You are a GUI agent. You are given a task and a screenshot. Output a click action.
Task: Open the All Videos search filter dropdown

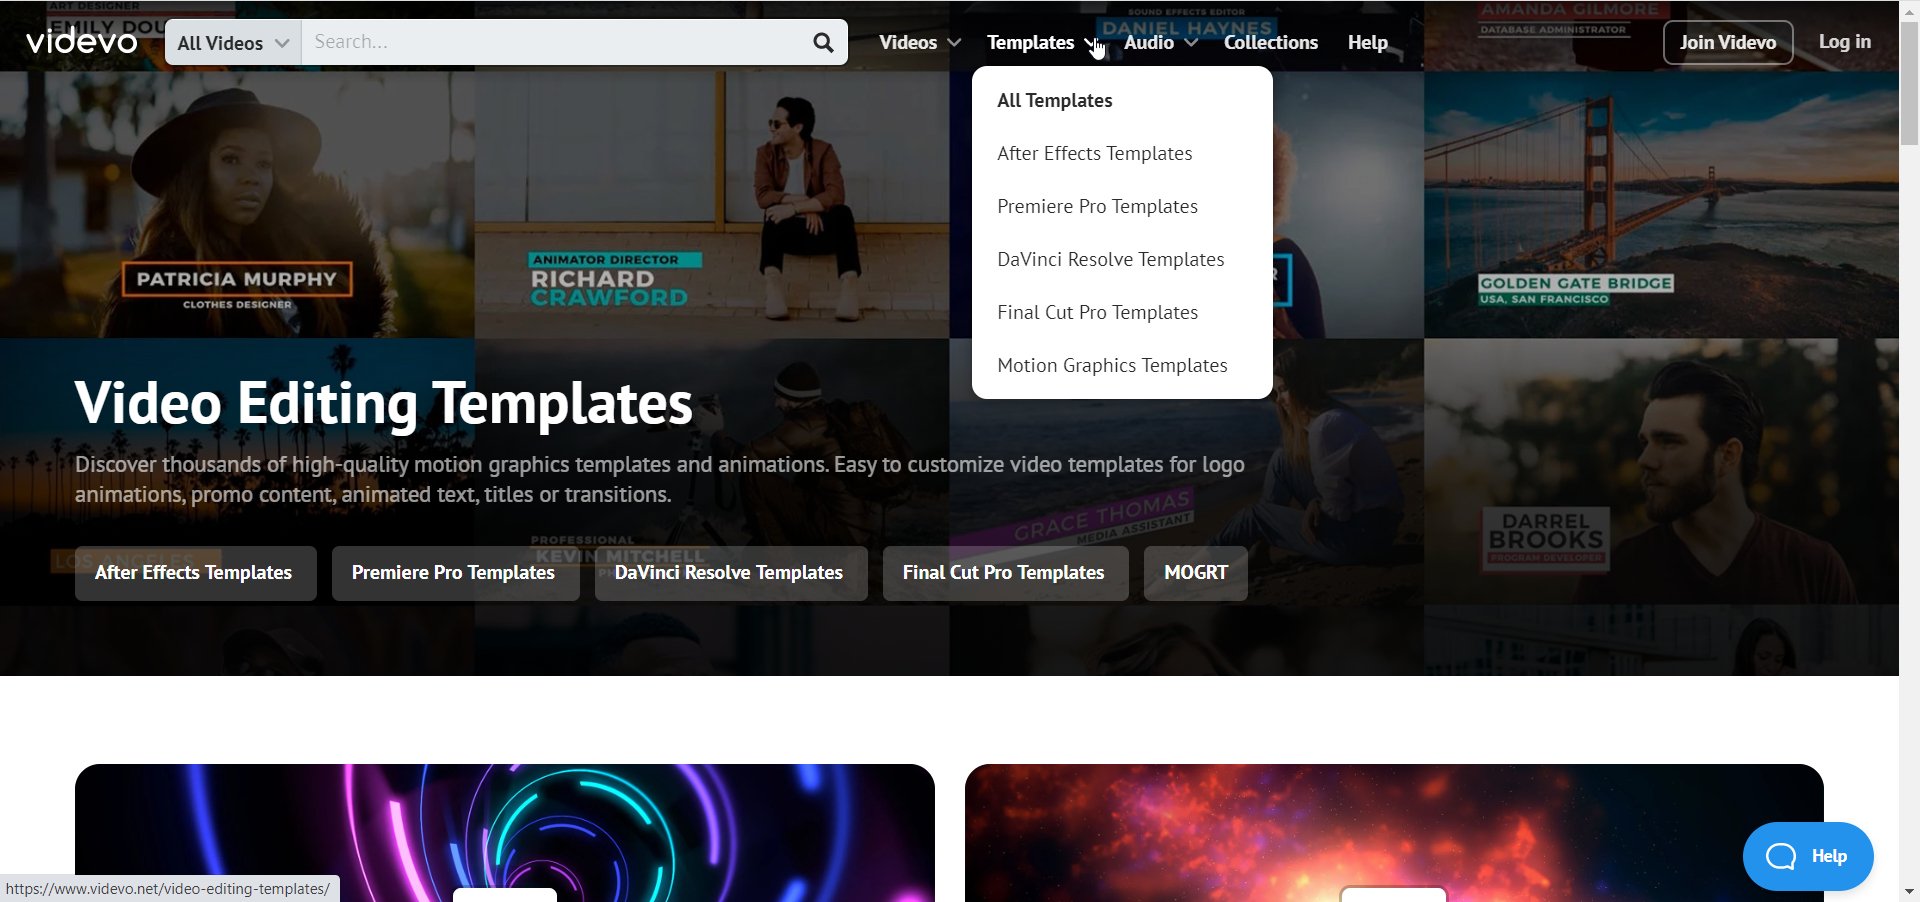(x=233, y=42)
